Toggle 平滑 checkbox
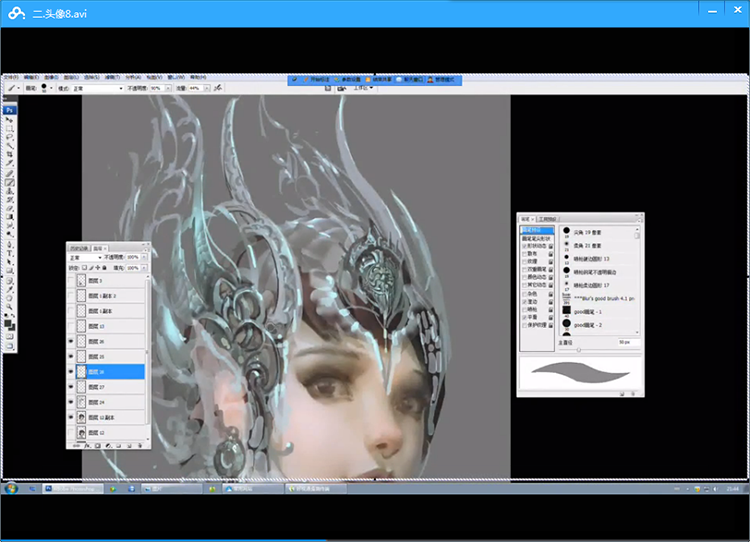750x542 pixels. (x=524, y=317)
